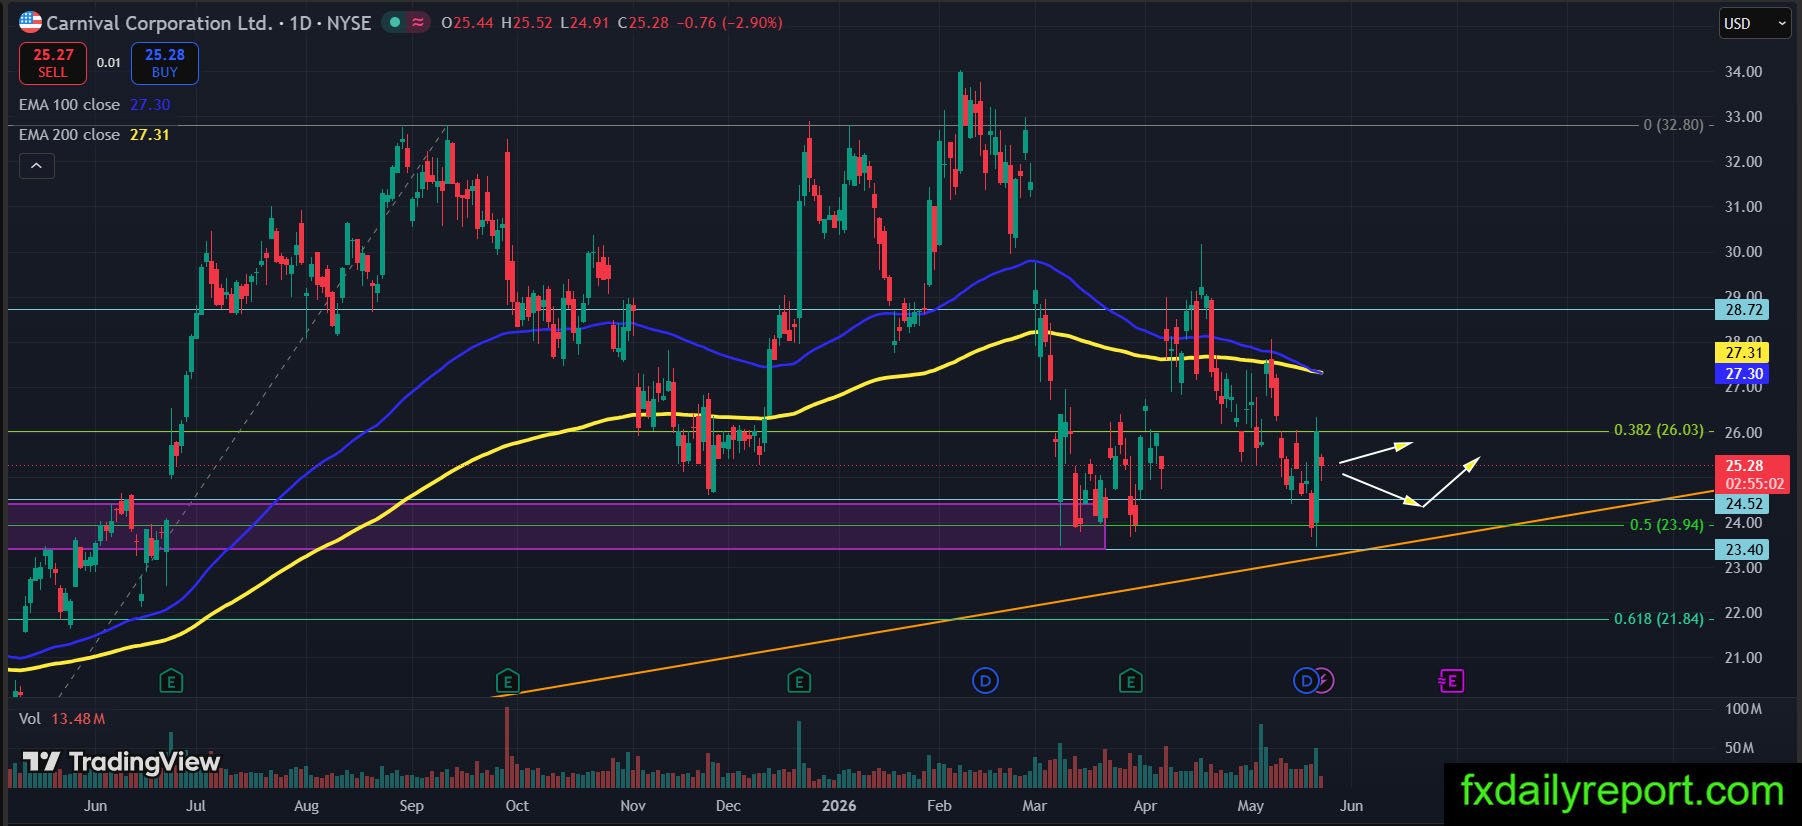The height and width of the screenshot is (826, 1802).
Task: Open the dividend marker in February
Action: pyautogui.click(x=985, y=682)
